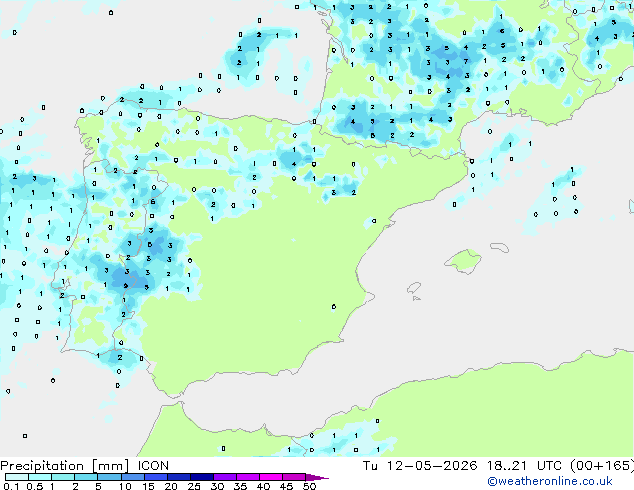Click the purple 30 to 35 legend swatch

click(224, 477)
